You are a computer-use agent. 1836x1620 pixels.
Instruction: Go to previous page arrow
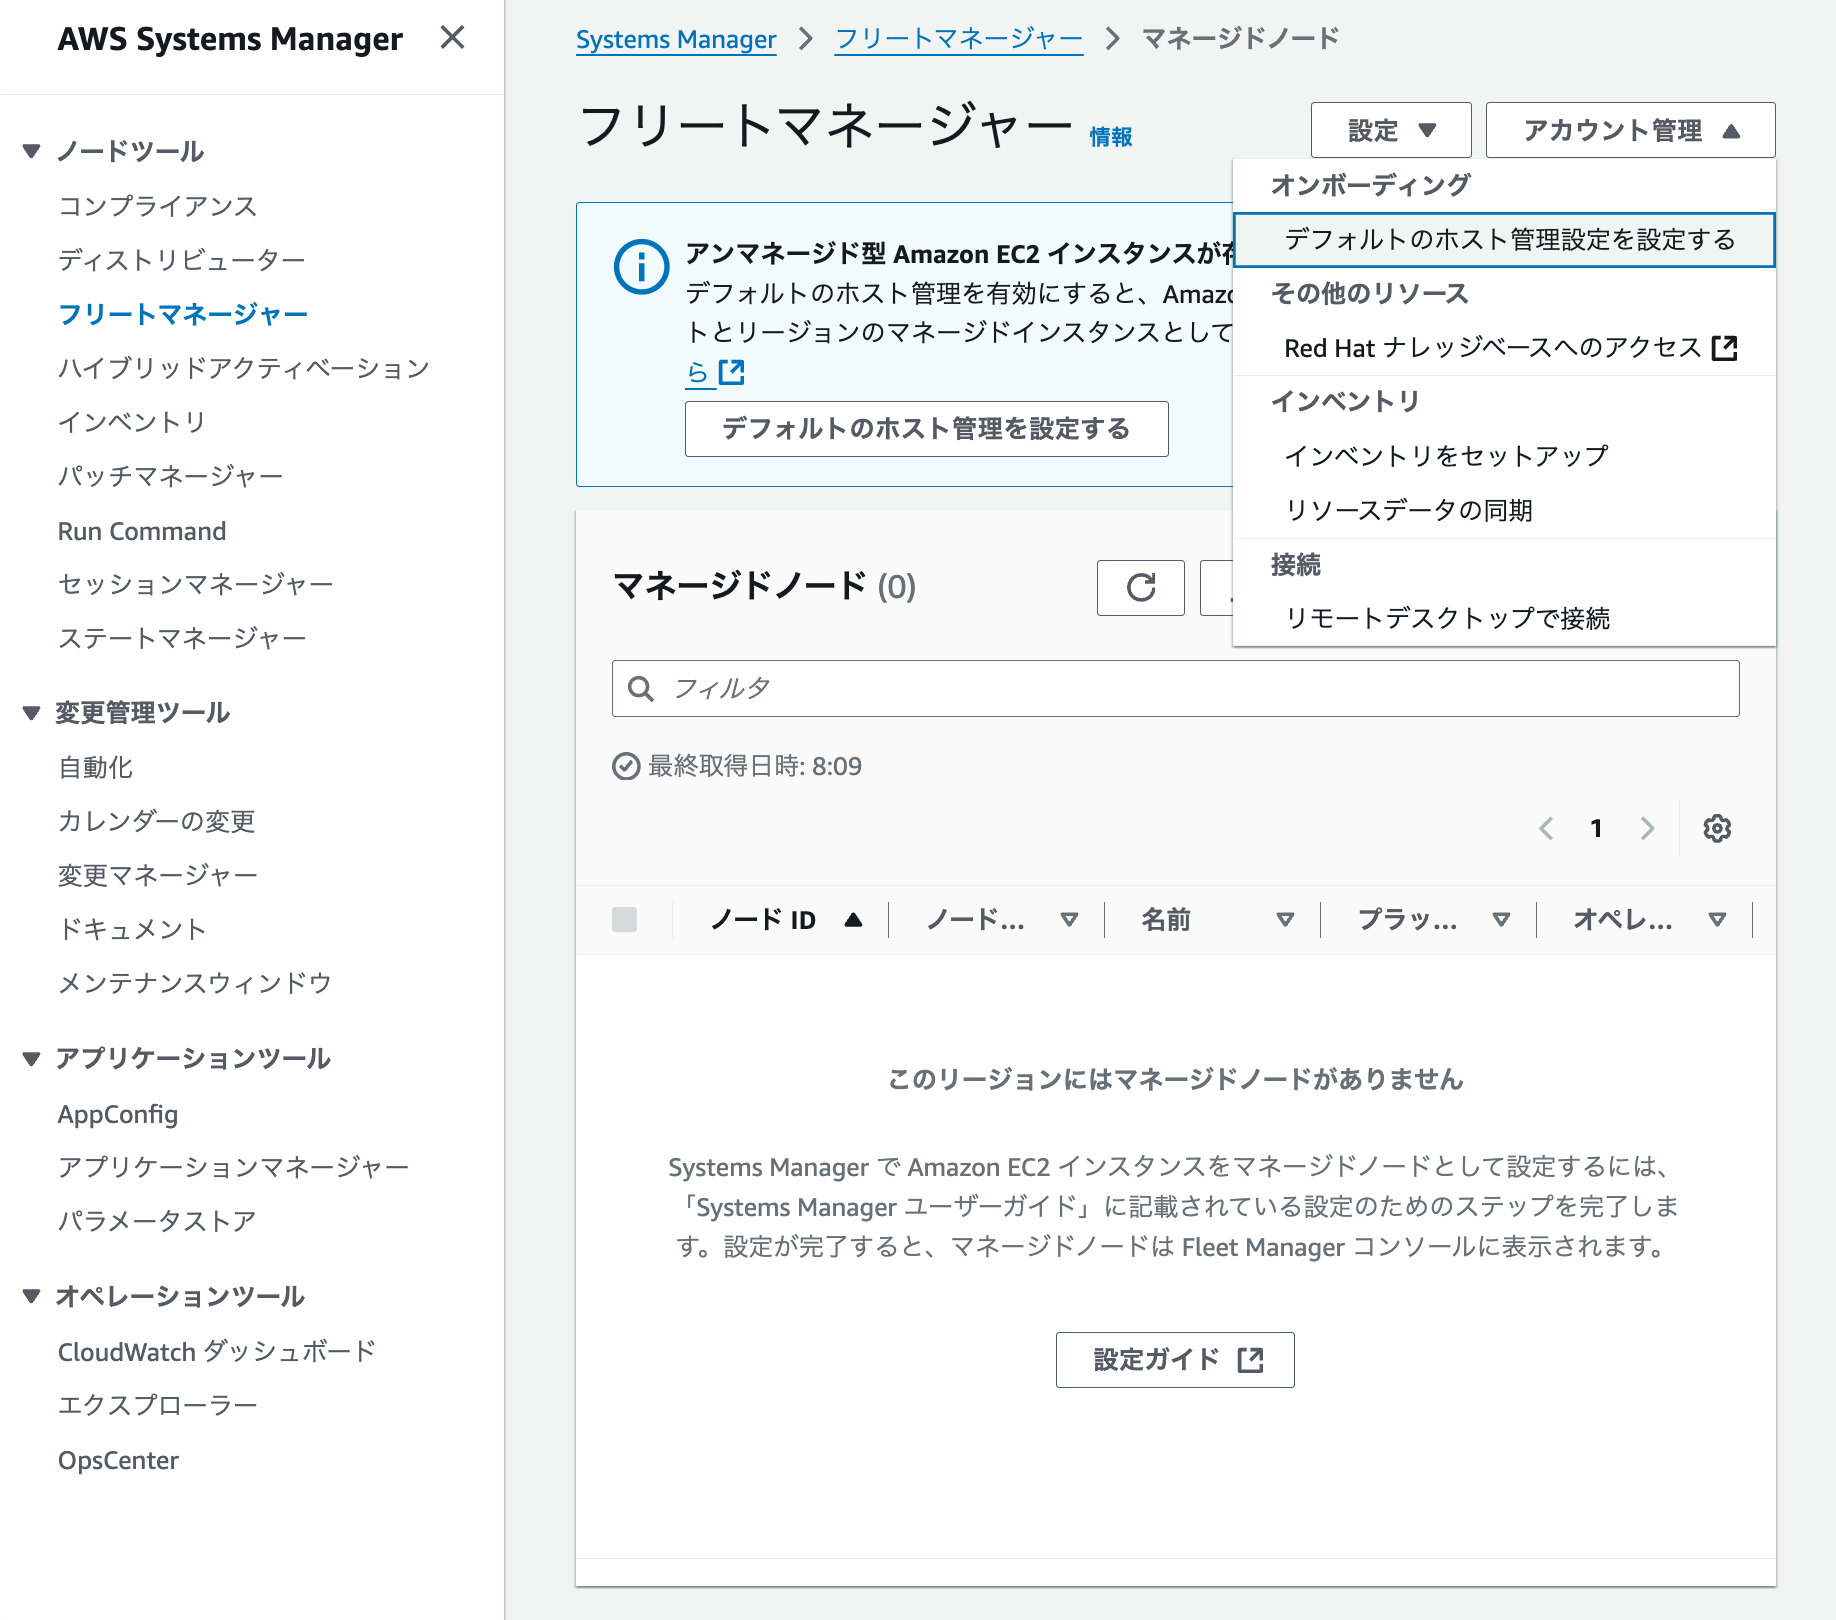1546,828
